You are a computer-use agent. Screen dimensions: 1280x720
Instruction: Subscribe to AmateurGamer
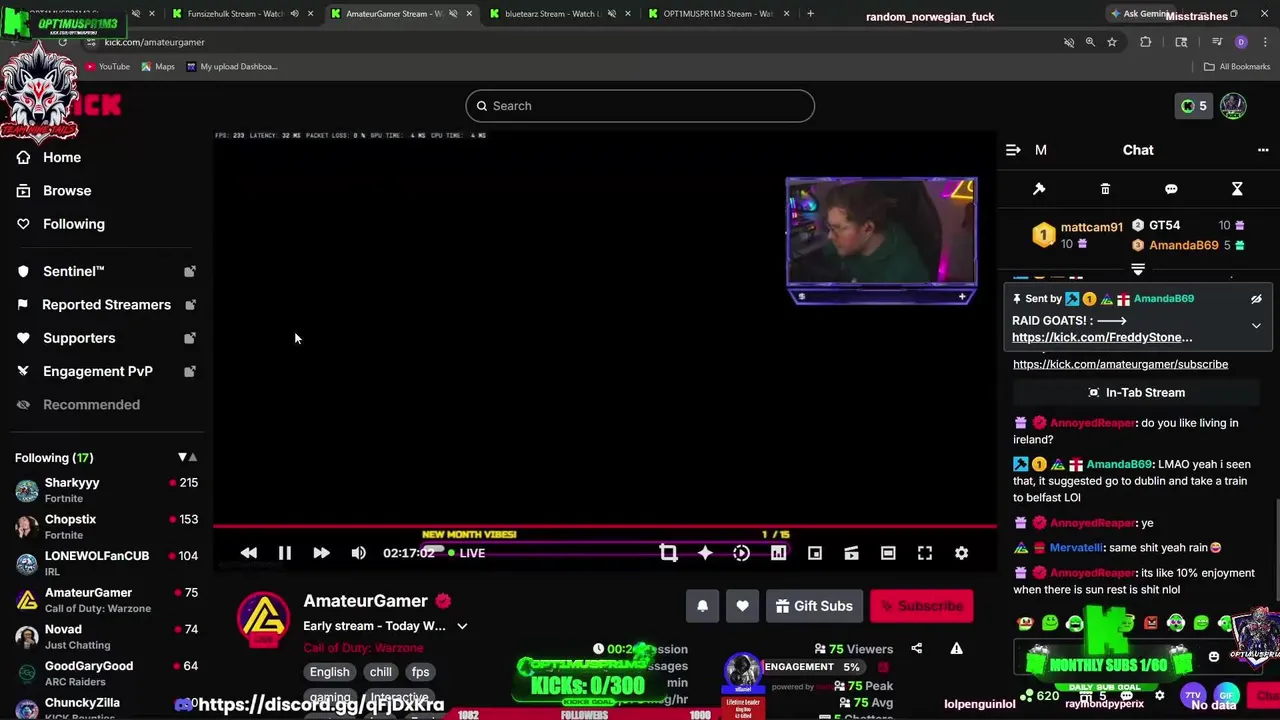click(x=921, y=606)
